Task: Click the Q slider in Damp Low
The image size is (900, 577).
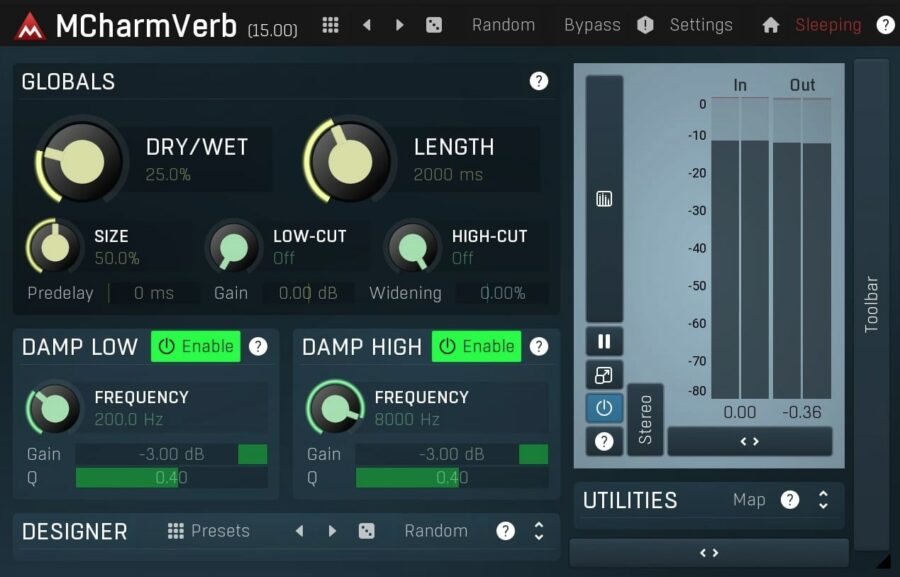Action: (170, 477)
